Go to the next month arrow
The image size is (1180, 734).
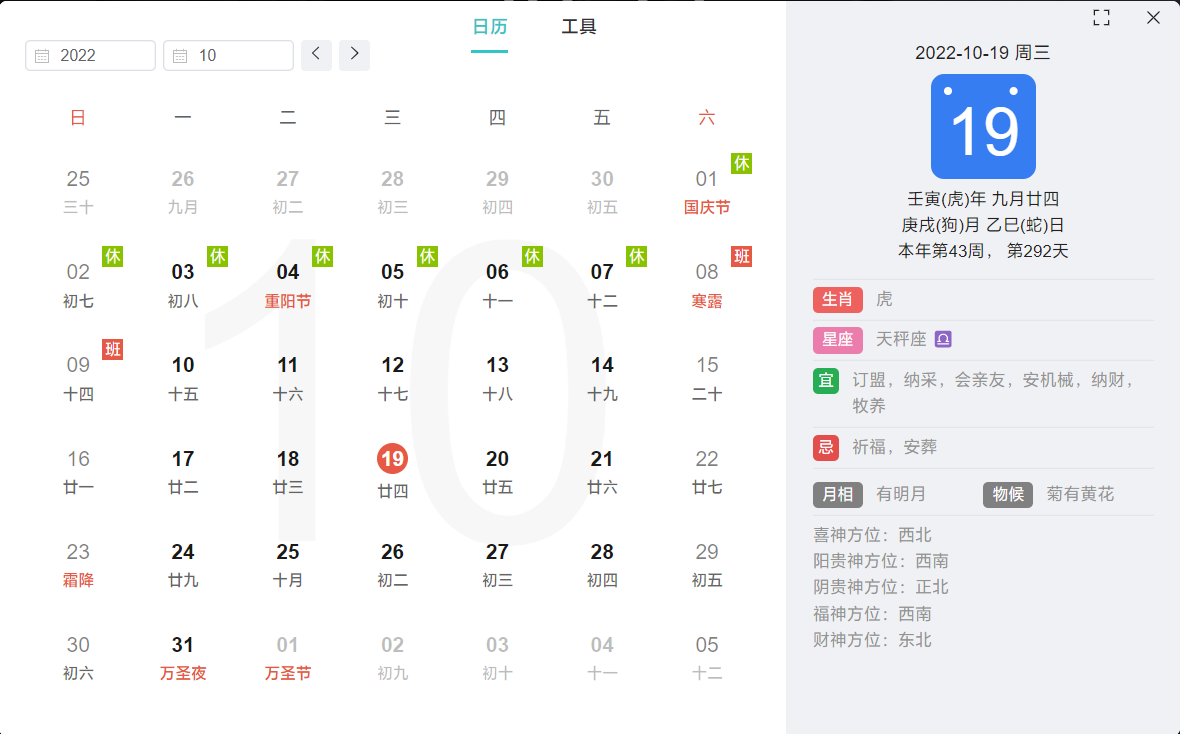click(x=354, y=55)
